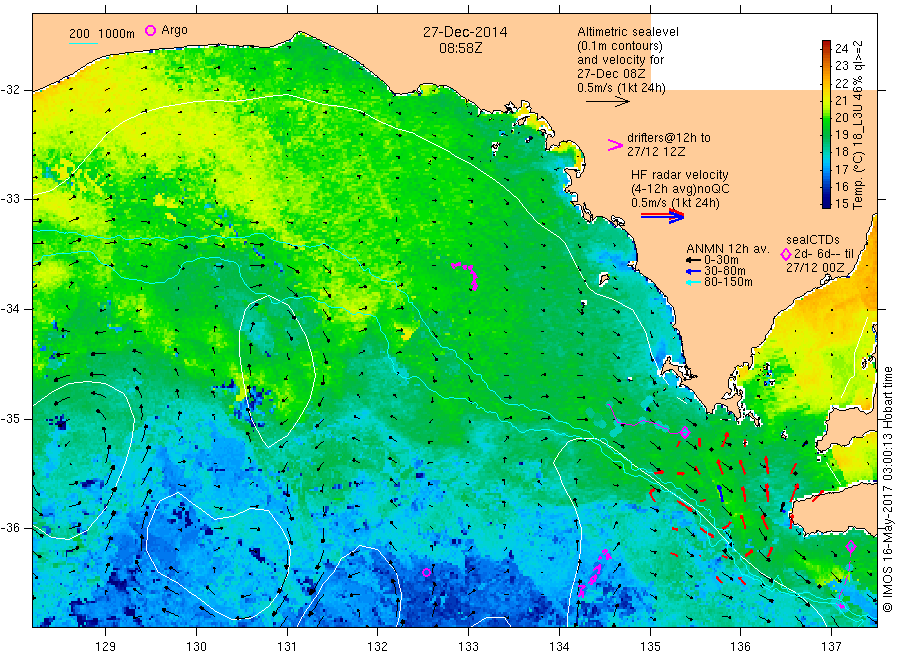The width and height of the screenshot is (900, 660).
Task: Click the red and blue HF radar scale arrow
Action: [662, 216]
